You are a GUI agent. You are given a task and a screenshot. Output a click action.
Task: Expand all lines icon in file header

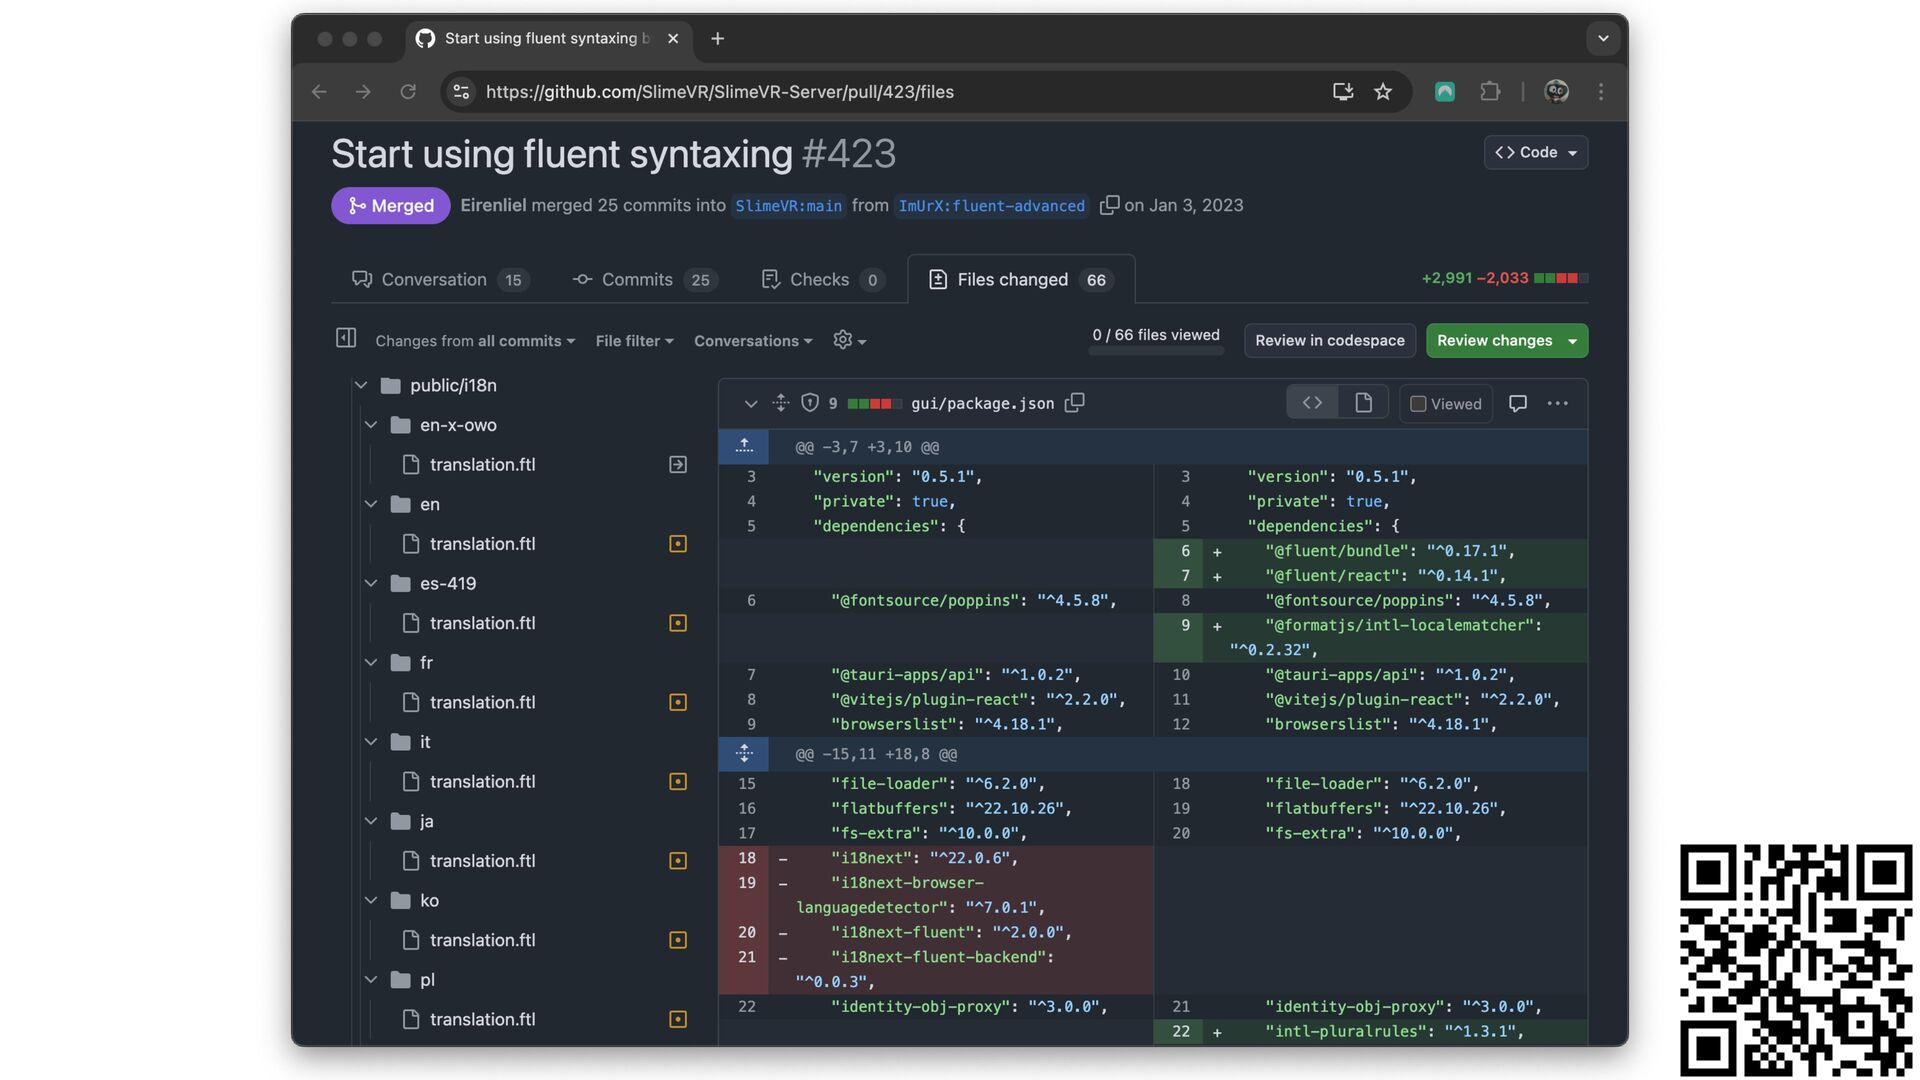(x=781, y=403)
